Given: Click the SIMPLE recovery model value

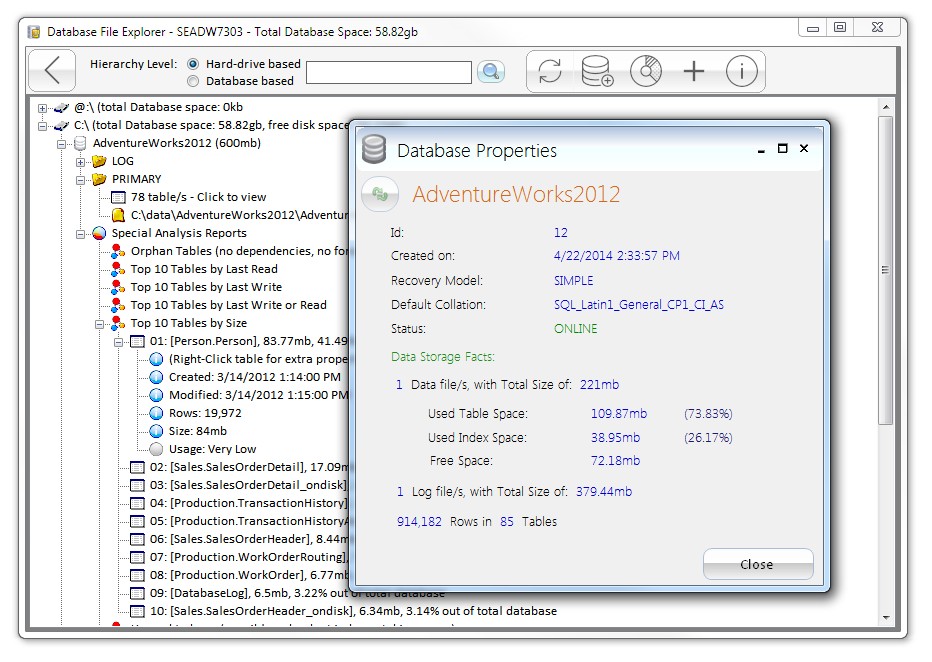Looking at the screenshot, I should click(x=574, y=280).
